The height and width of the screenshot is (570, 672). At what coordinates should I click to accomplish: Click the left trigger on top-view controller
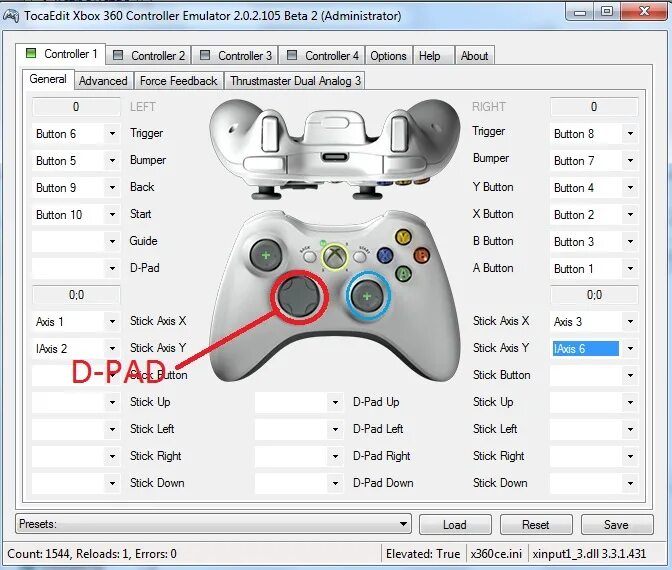pyautogui.click(x=270, y=133)
